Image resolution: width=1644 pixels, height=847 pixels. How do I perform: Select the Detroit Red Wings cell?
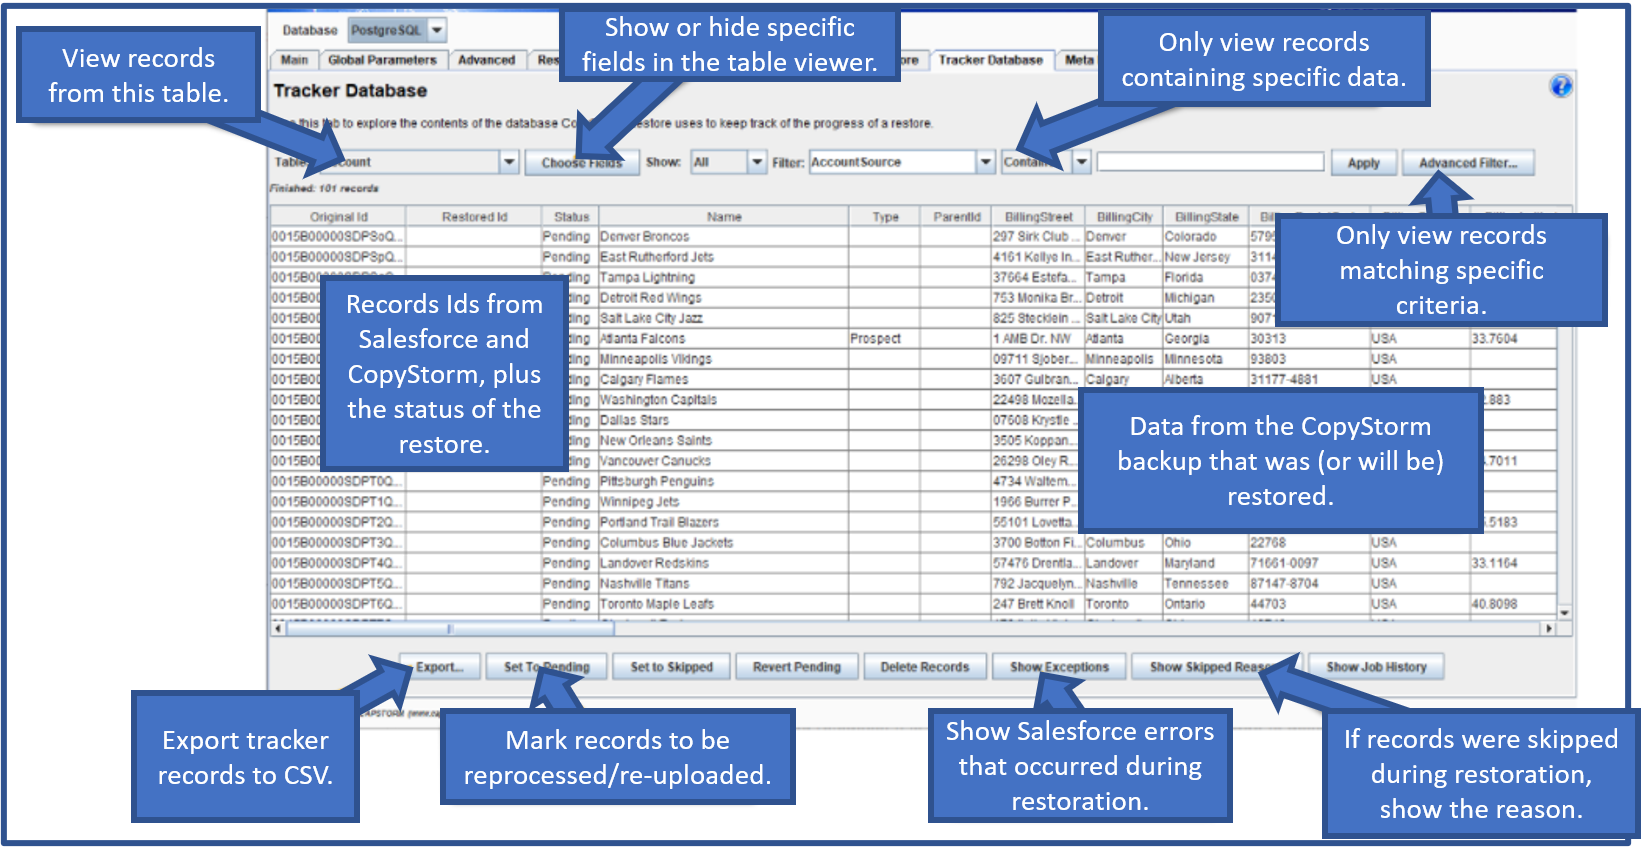click(724, 298)
